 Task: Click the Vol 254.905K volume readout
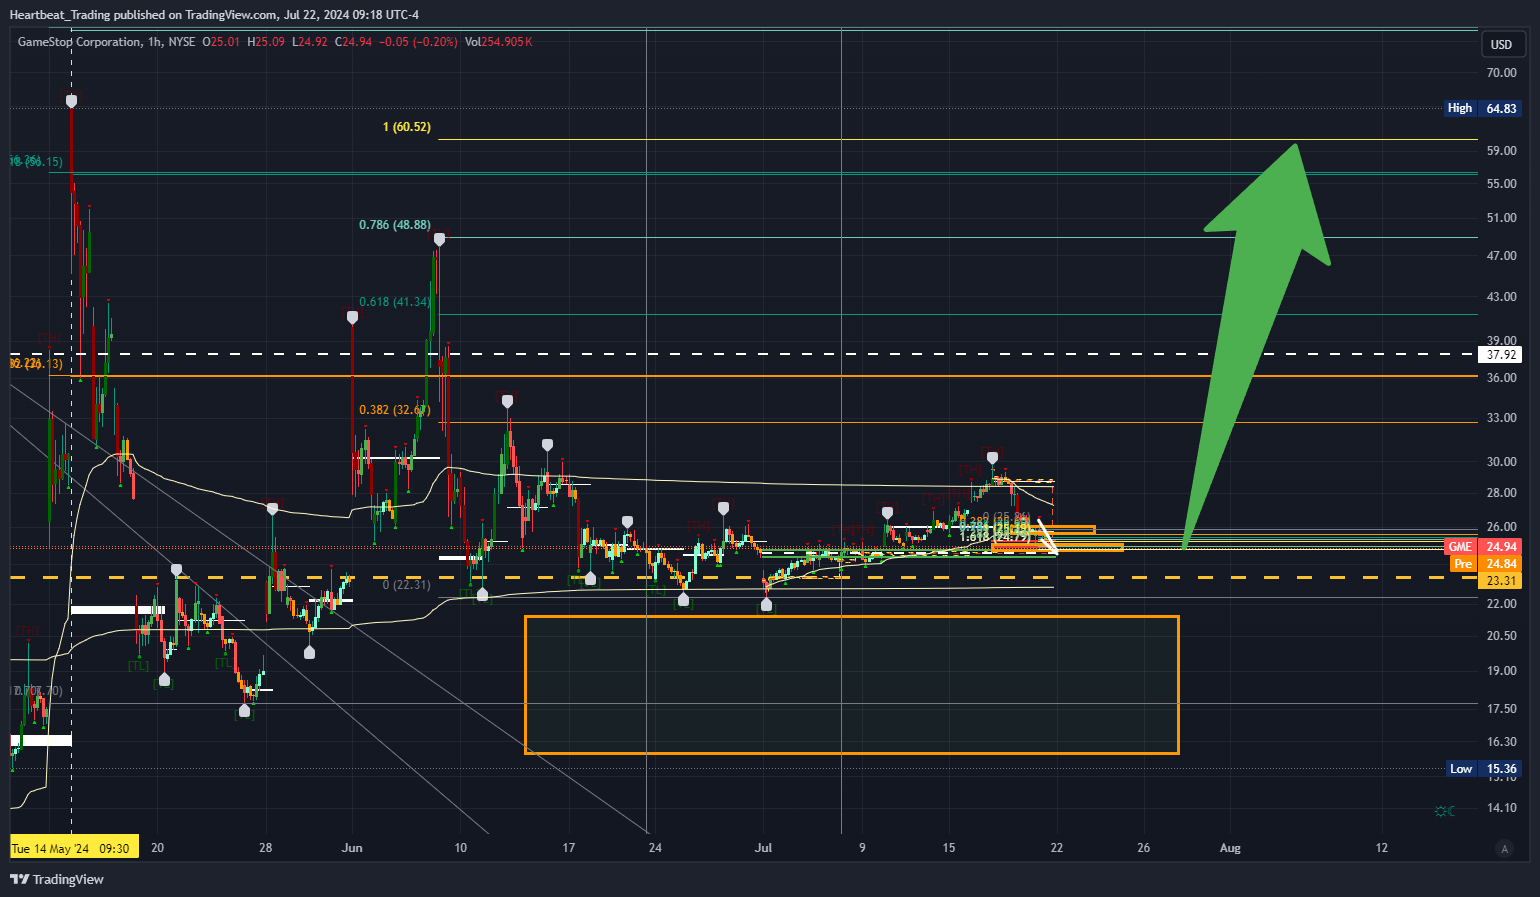point(498,42)
